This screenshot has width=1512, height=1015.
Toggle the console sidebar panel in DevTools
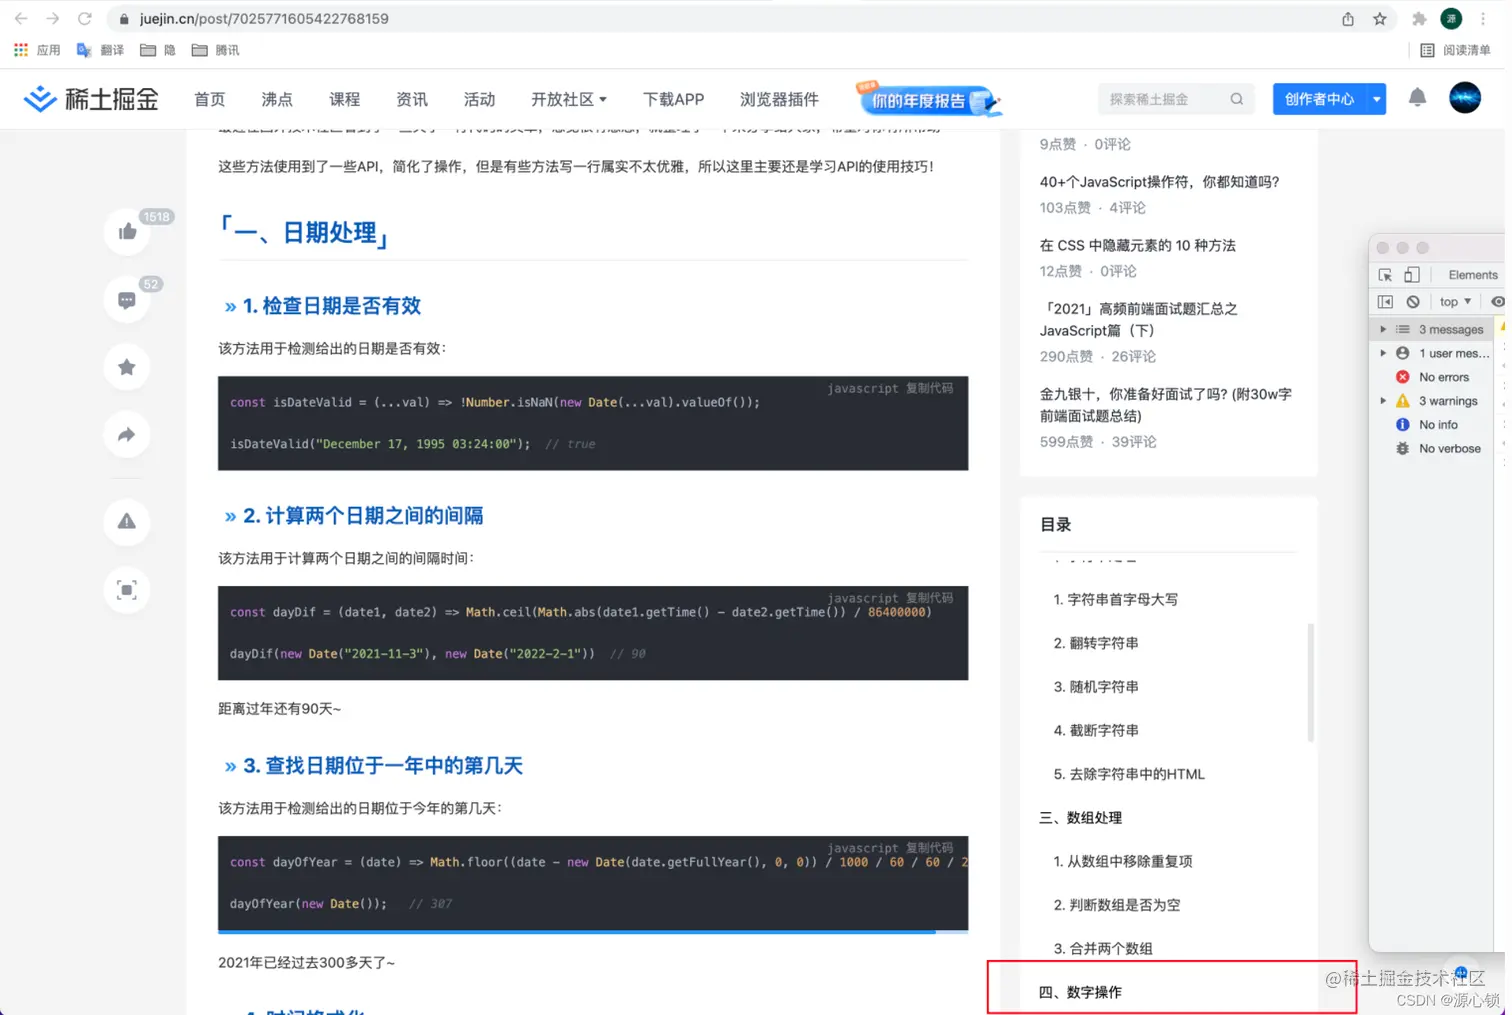(x=1385, y=301)
